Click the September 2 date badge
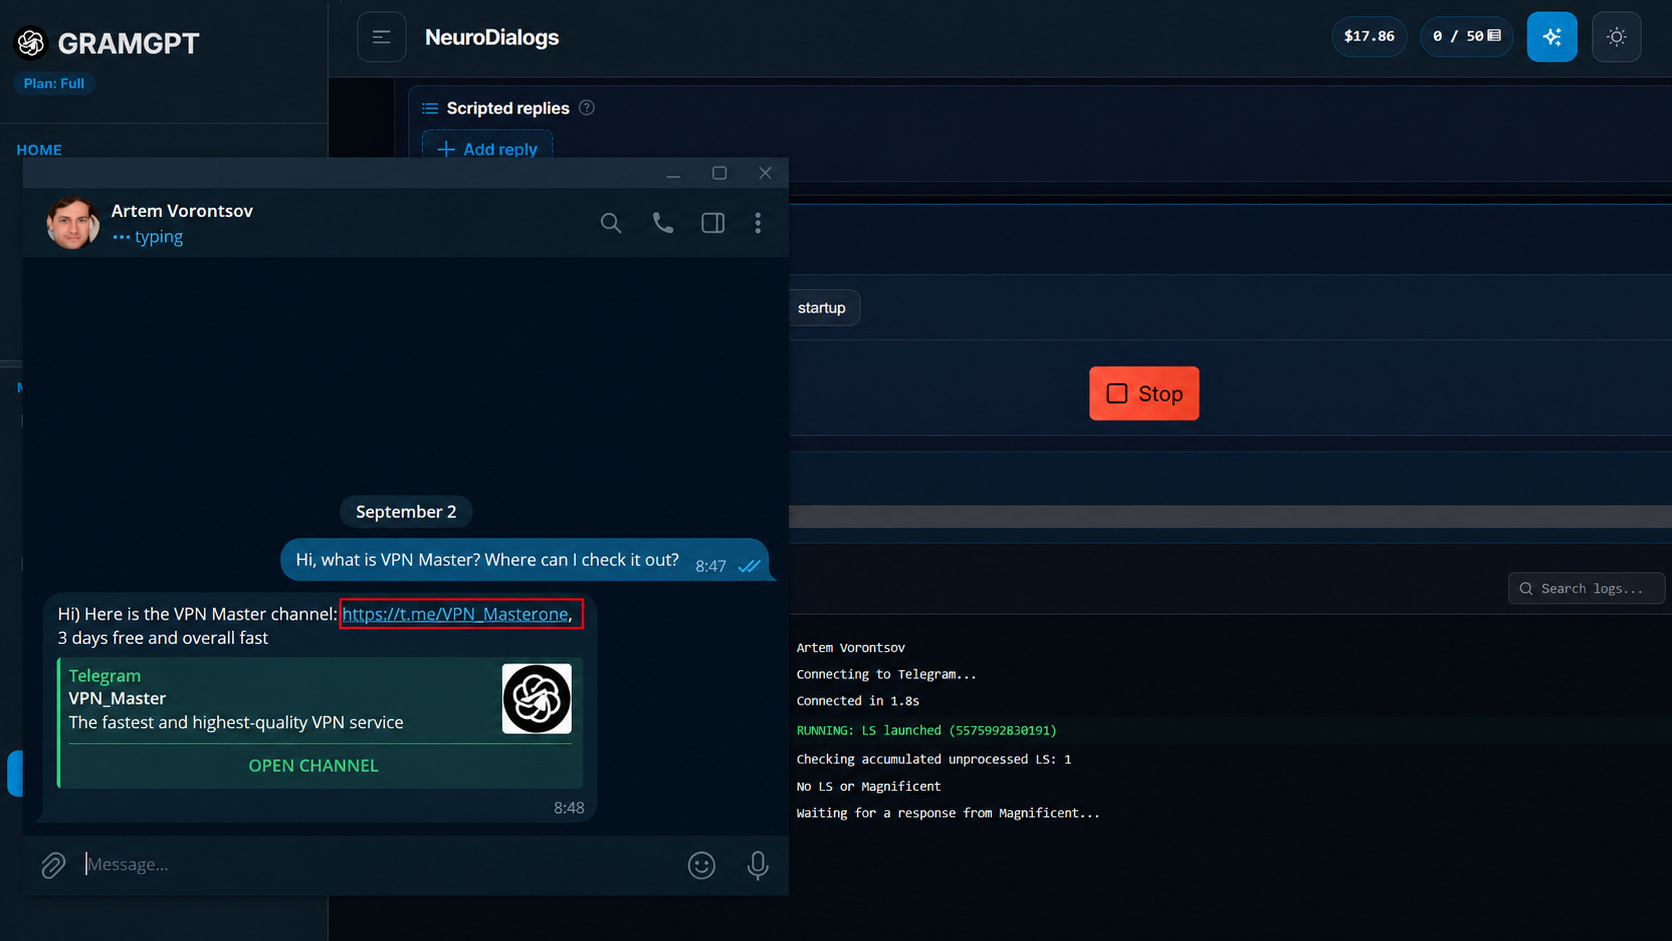Image resolution: width=1672 pixels, height=941 pixels. (x=406, y=512)
